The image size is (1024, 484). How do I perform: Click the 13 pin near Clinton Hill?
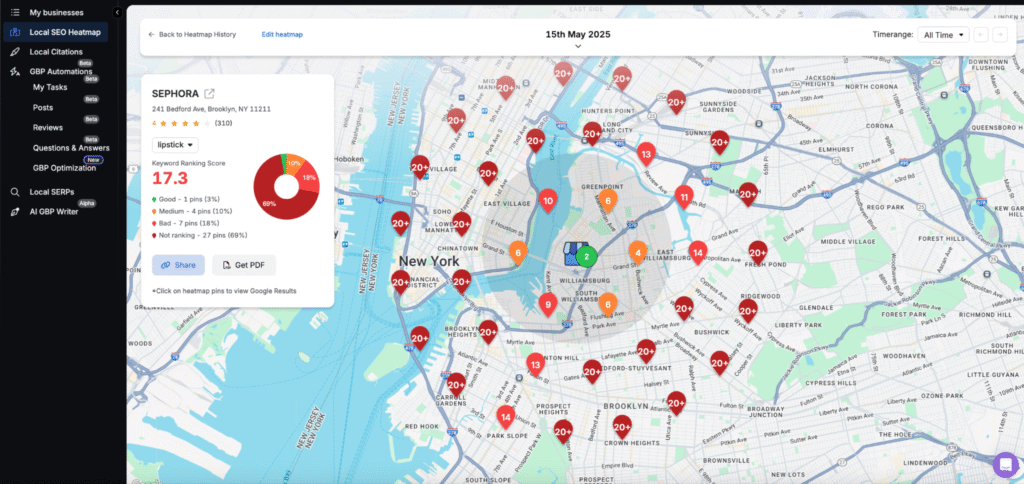coord(536,364)
